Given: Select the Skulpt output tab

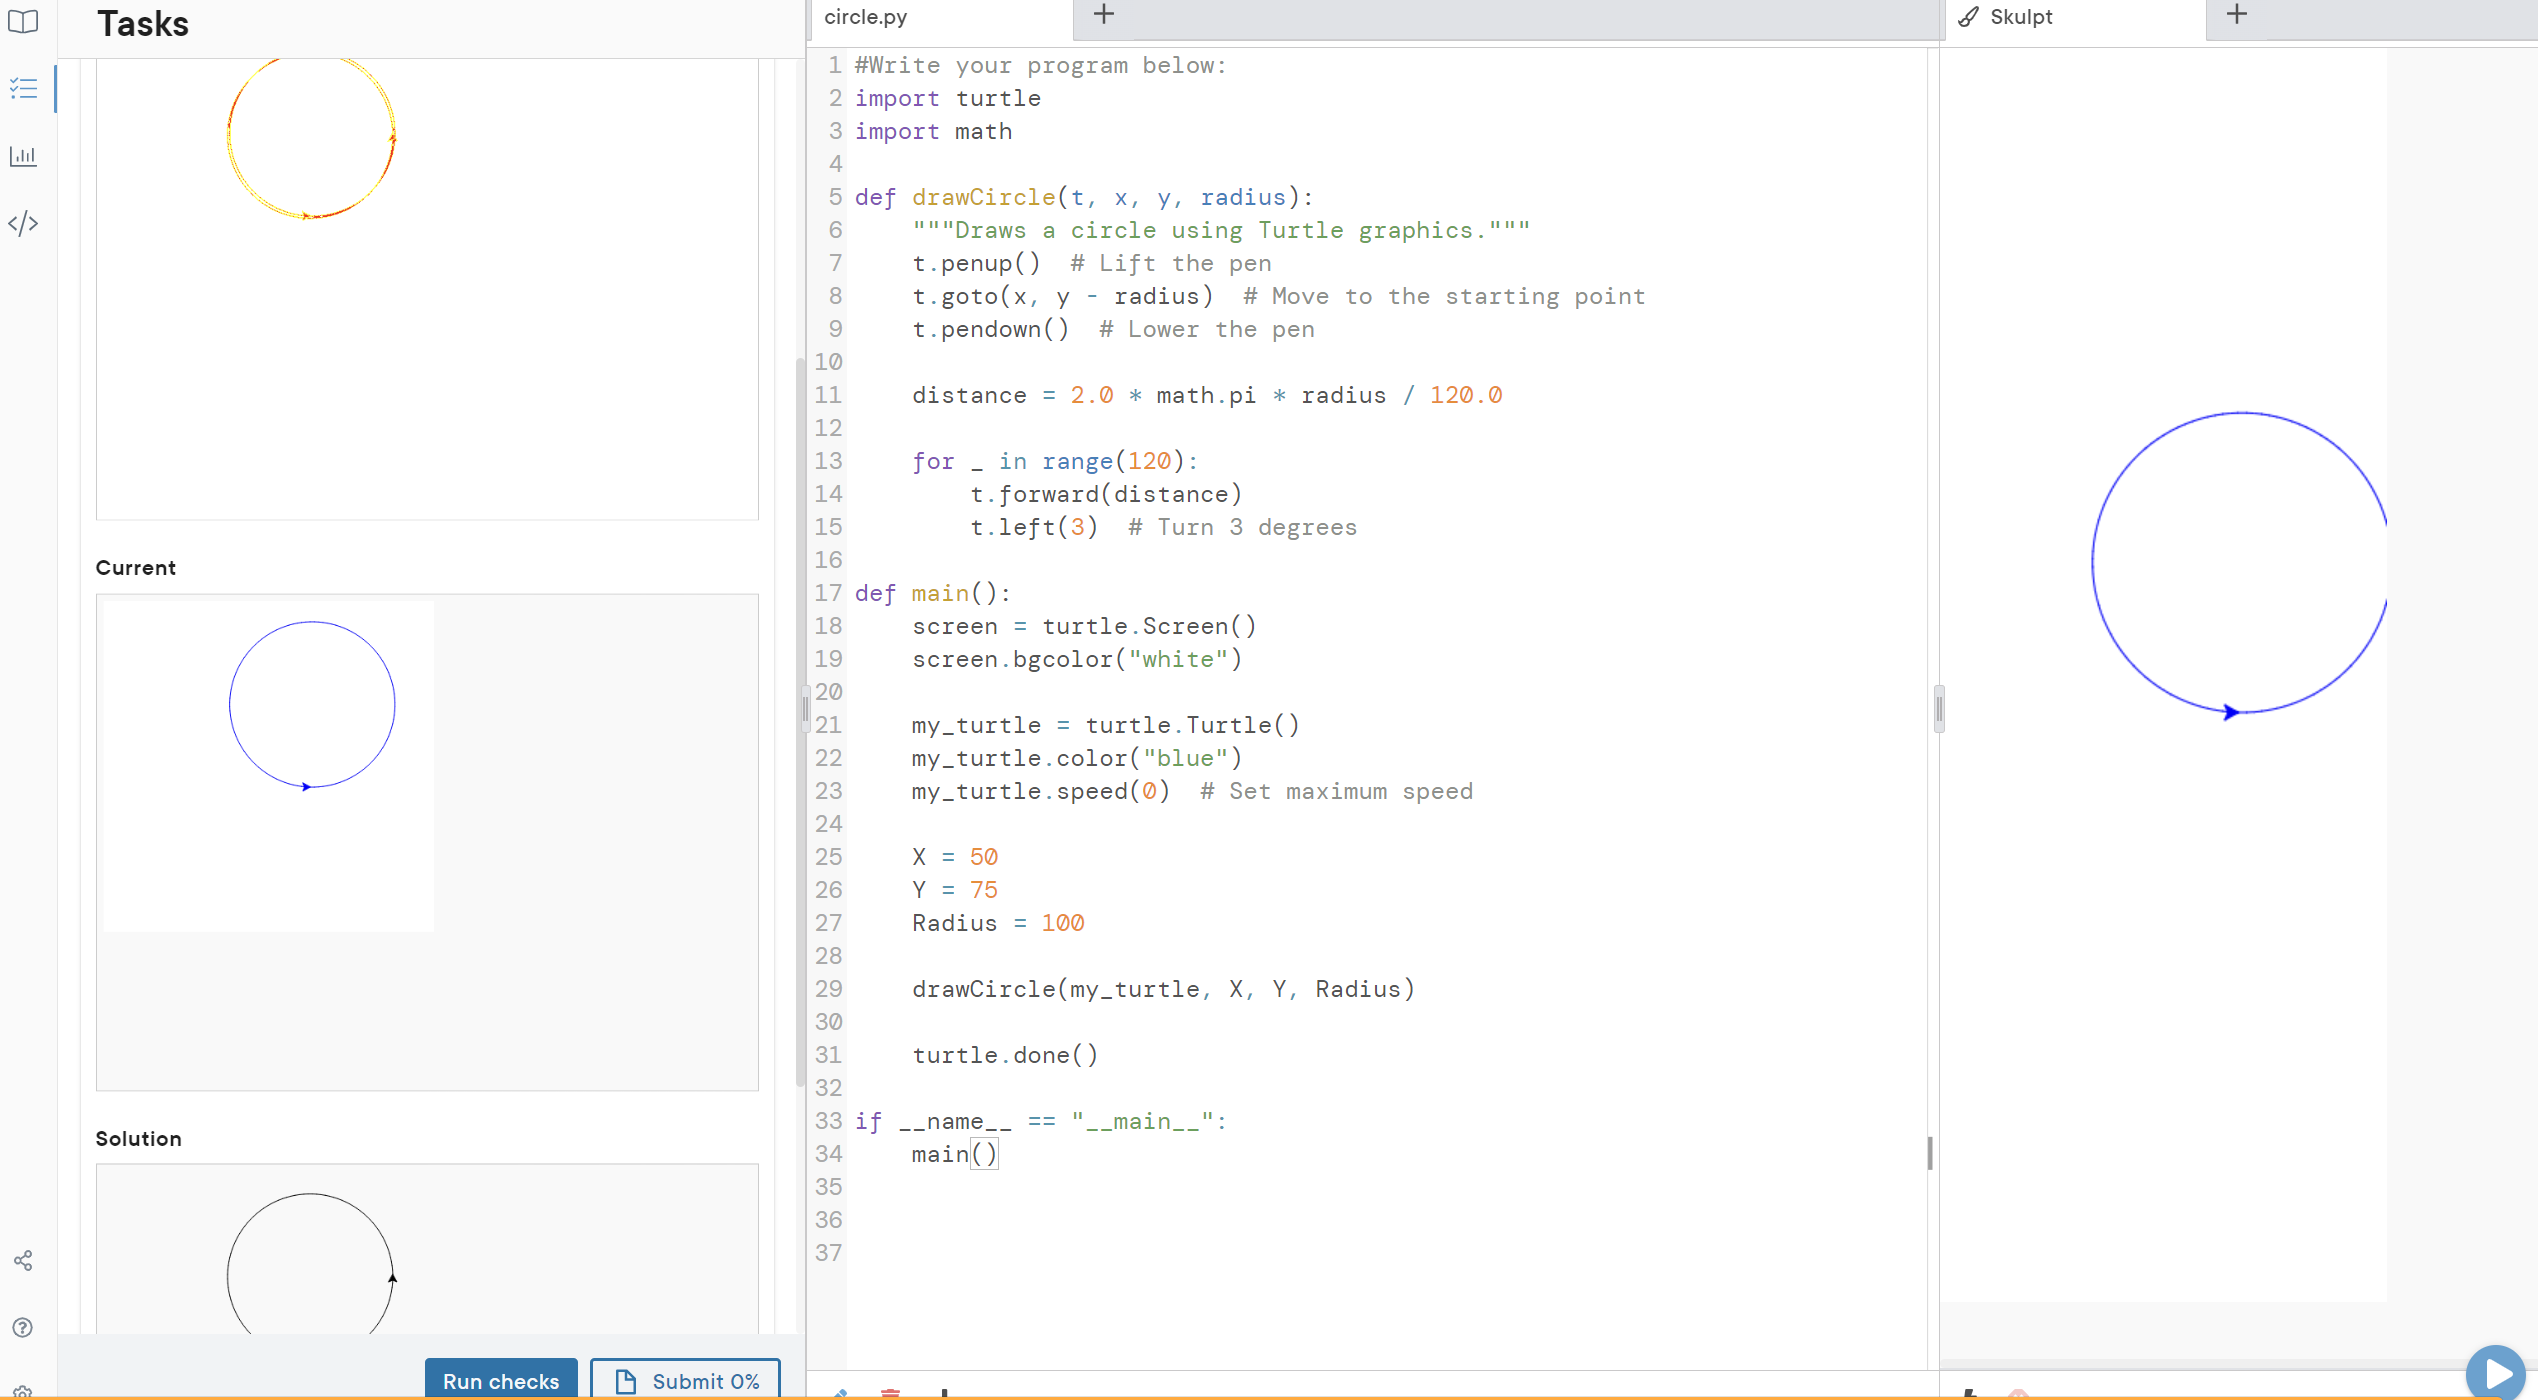Looking at the screenshot, I should tap(2021, 16).
